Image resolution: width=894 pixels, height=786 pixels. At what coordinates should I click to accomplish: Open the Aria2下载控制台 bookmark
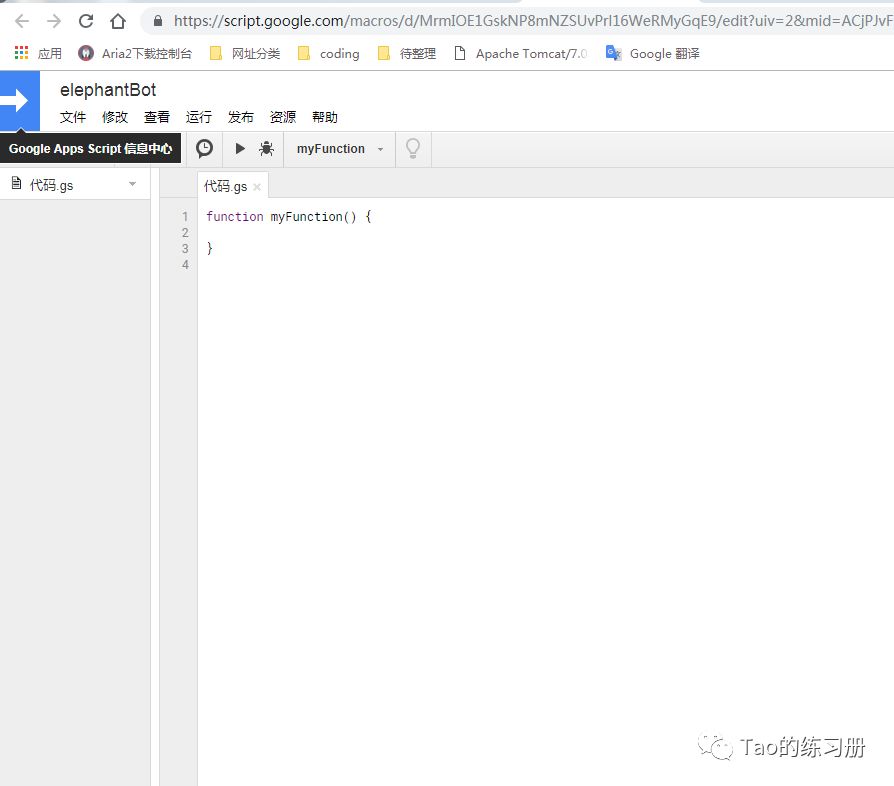(x=135, y=54)
